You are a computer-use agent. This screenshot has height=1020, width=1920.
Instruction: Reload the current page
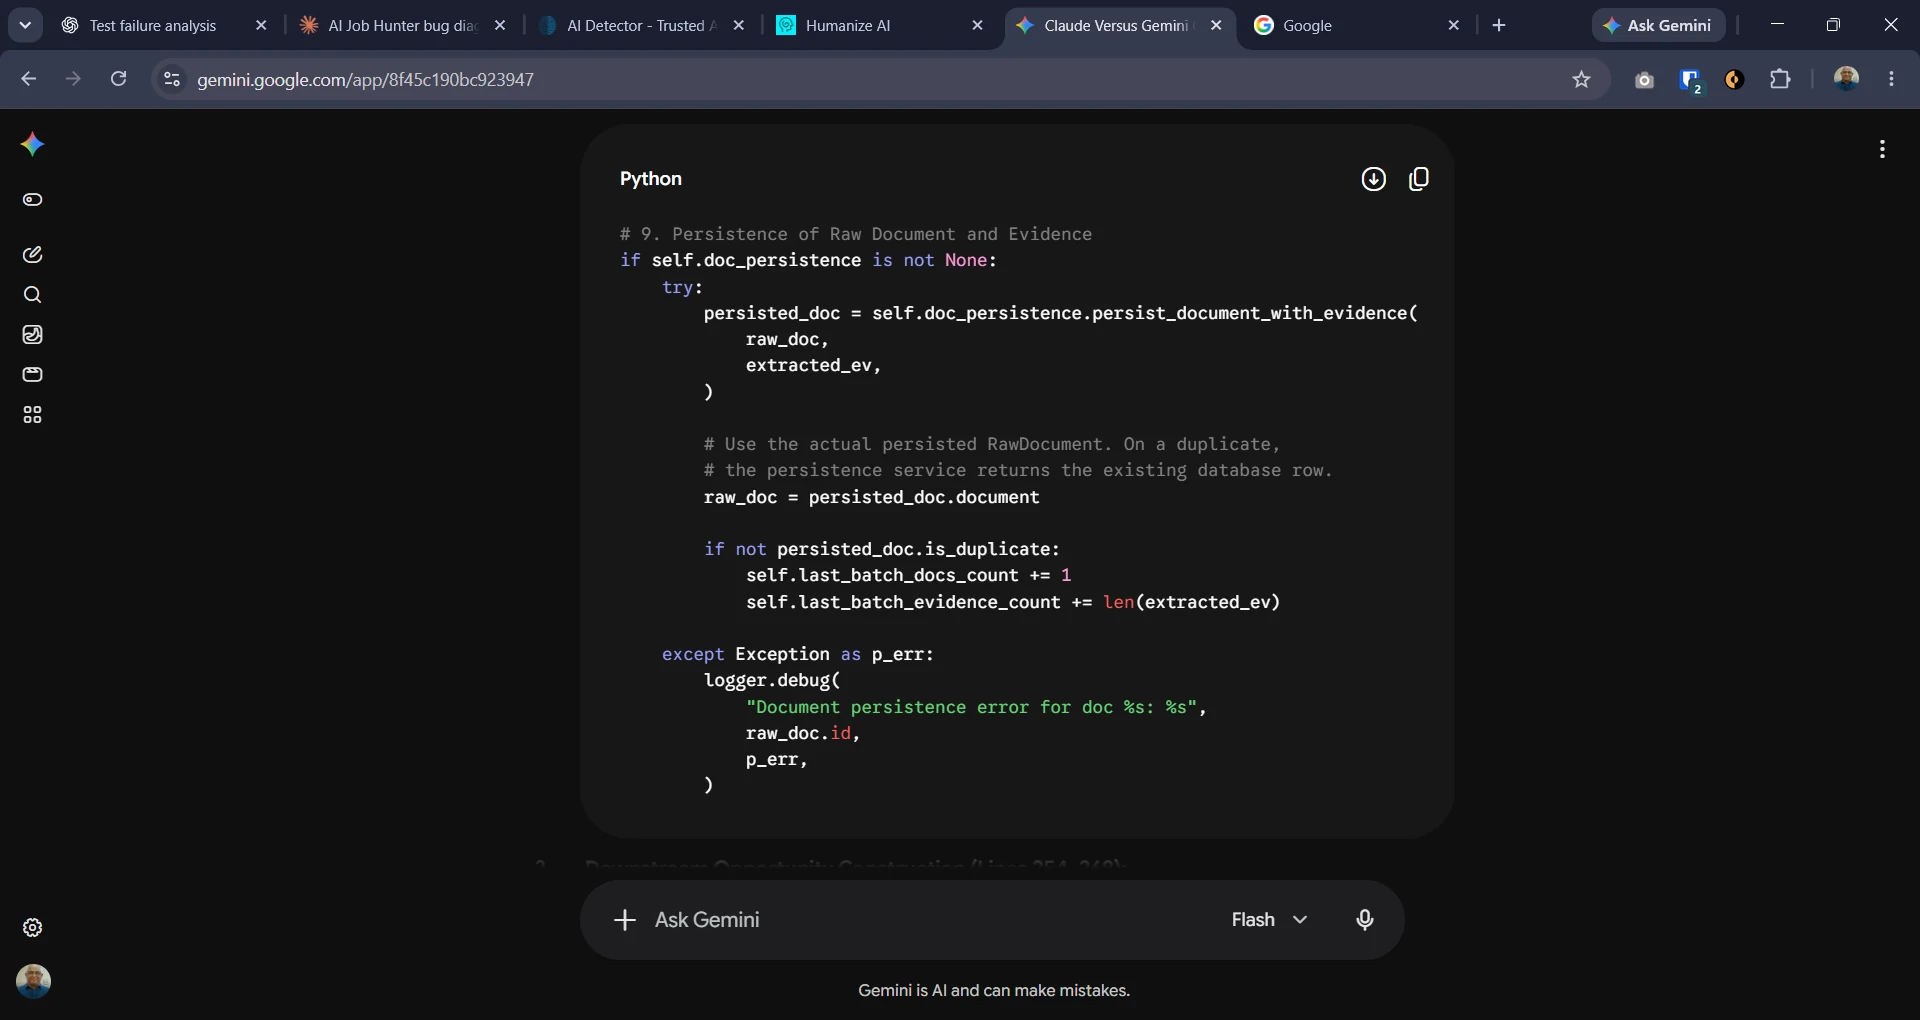[x=118, y=79]
